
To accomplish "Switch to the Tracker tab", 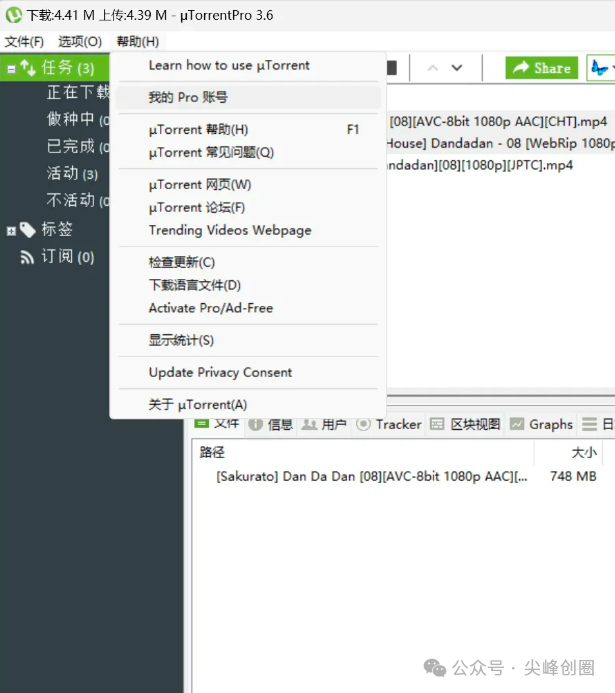I will (388, 425).
